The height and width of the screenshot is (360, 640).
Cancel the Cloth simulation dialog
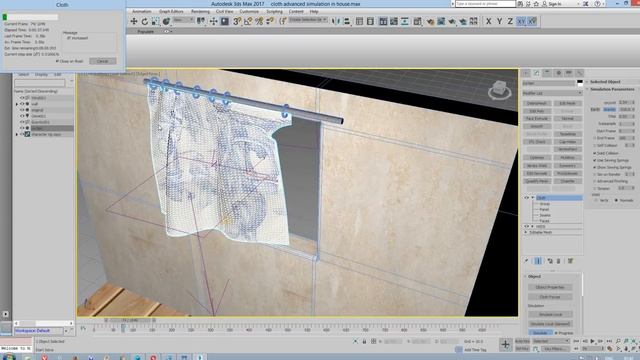[102, 61]
